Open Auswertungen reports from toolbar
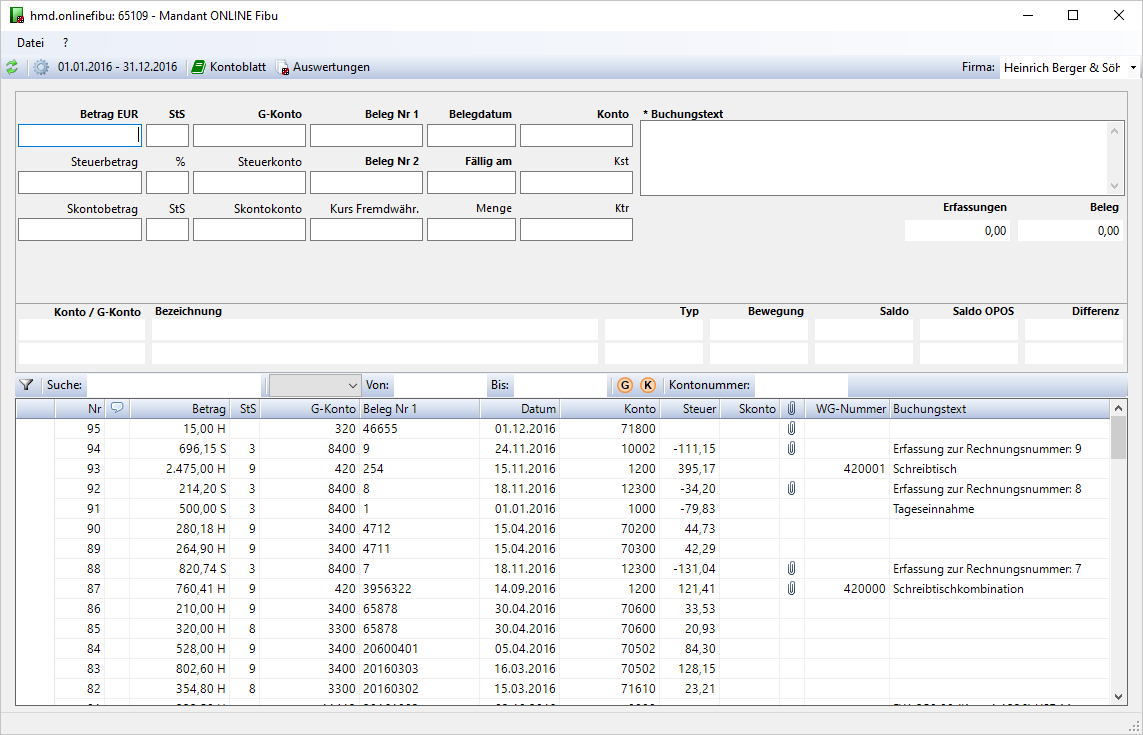1143x735 pixels. click(322, 67)
